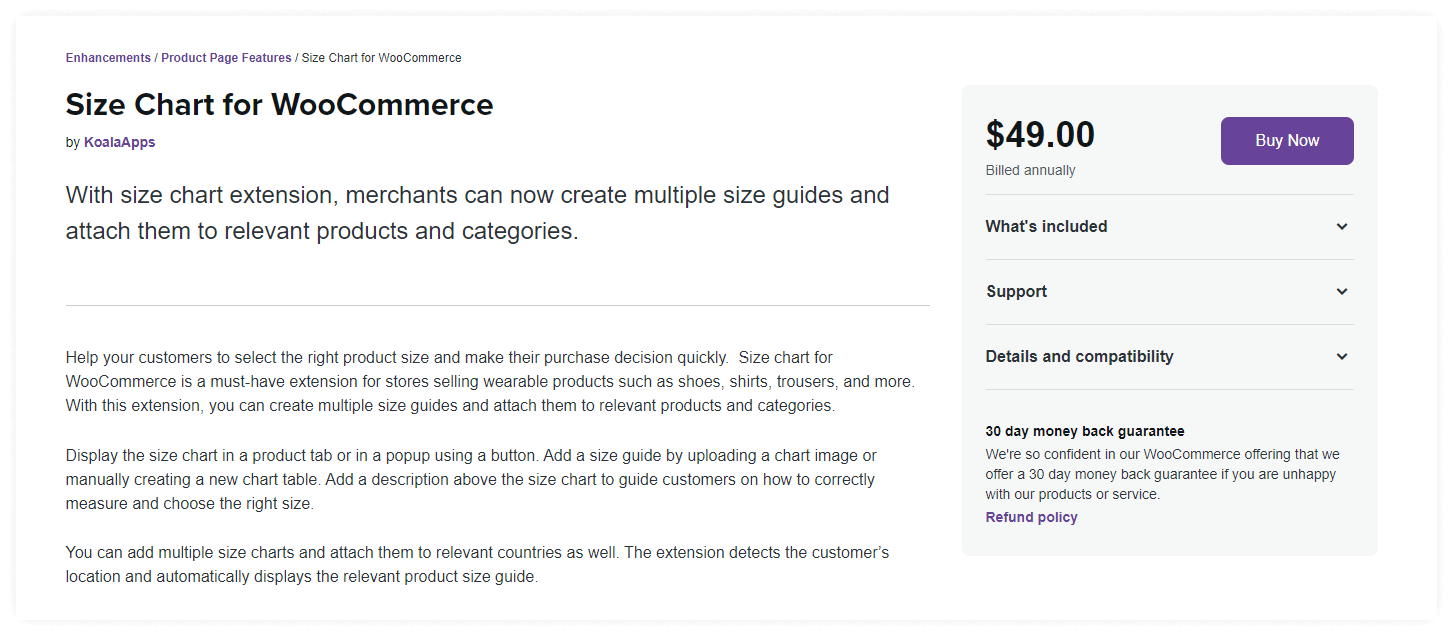
Task: Click the paragraph about popup size charts
Action: [x=470, y=478]
